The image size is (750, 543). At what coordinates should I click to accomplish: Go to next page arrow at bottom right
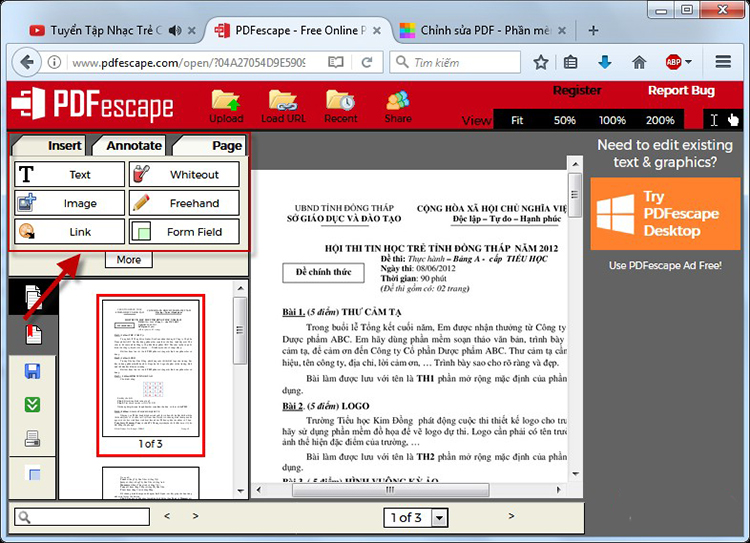click(511, 516)
